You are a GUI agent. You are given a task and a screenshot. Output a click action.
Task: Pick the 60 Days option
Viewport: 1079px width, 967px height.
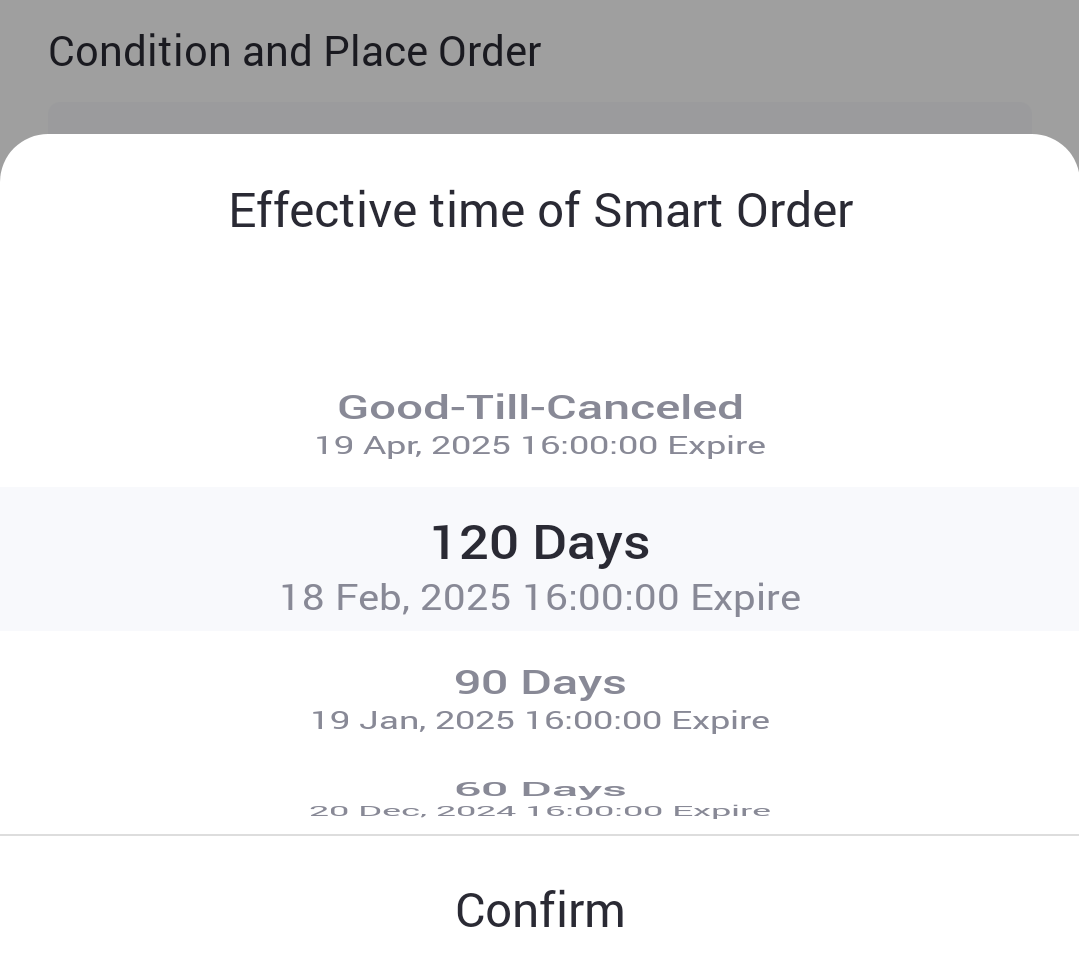540,790
